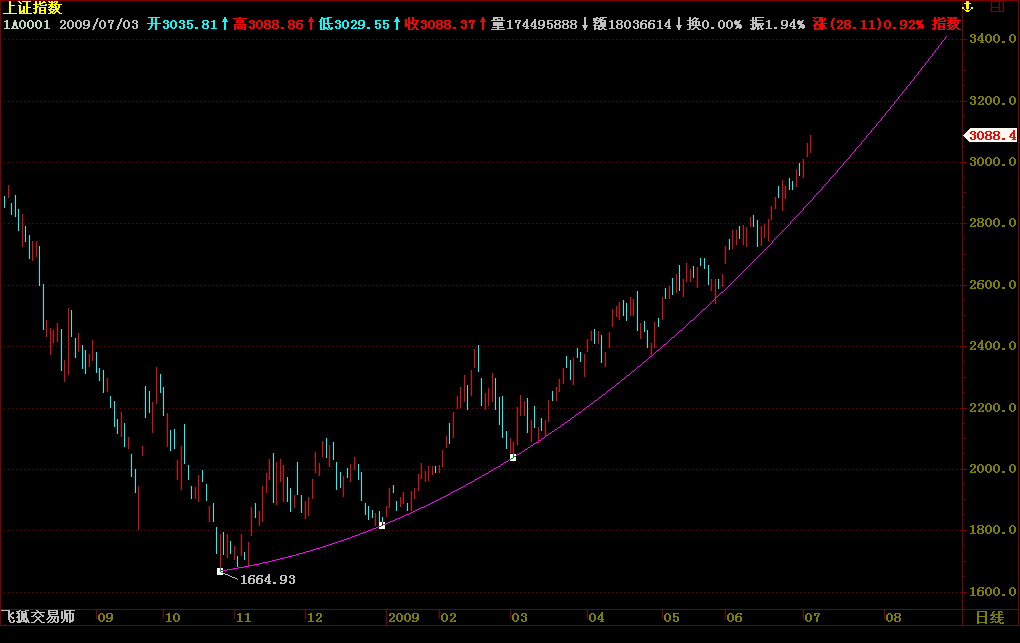The height and width of the screenshot is (643, 1020).
Task: Click the 1664.93 low price label
Action: pyautogui.click(x=267, y=579)
